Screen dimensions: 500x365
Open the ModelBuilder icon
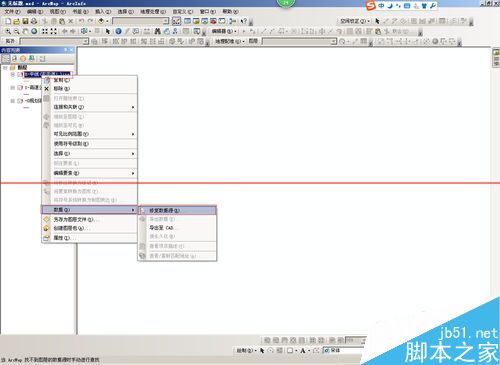pyautogui.click(x=233, y=21)
